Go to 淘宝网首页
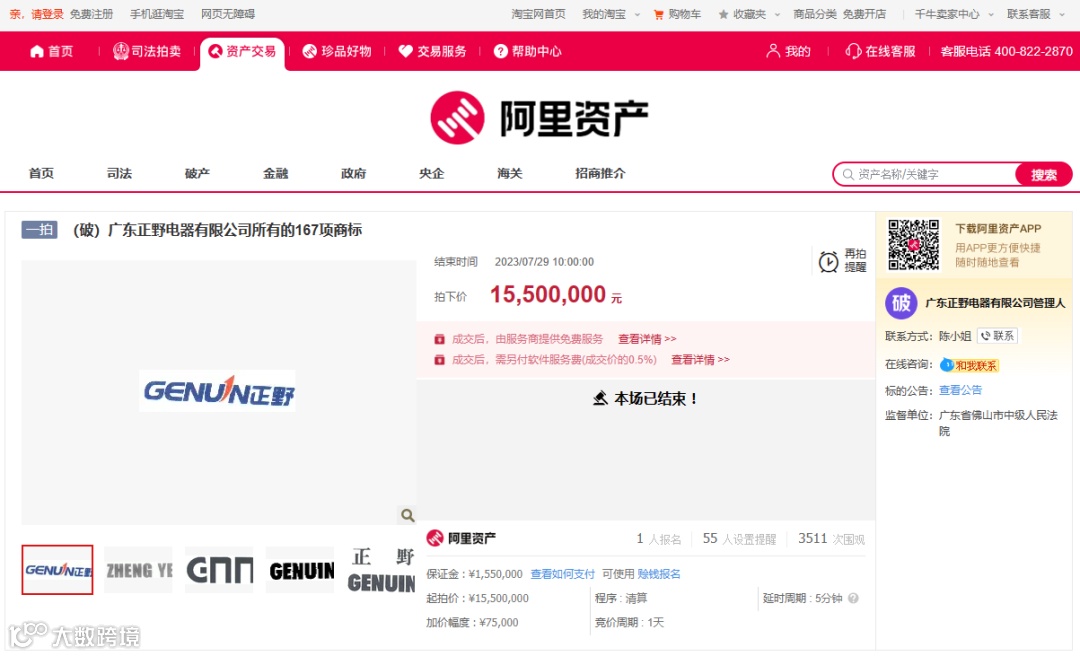 (x=539, y=14)
